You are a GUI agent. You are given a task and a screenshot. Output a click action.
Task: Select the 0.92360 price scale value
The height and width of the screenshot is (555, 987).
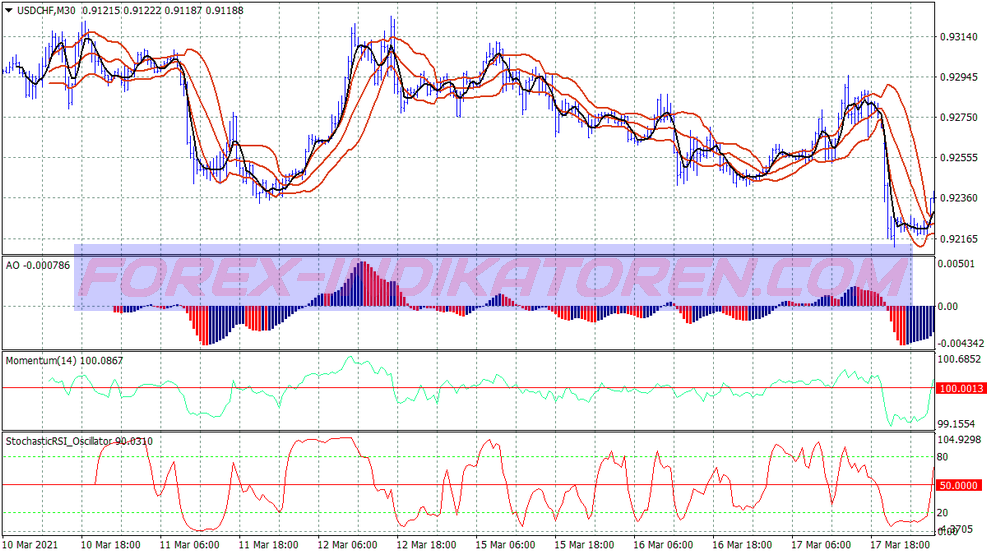(959, 198)
